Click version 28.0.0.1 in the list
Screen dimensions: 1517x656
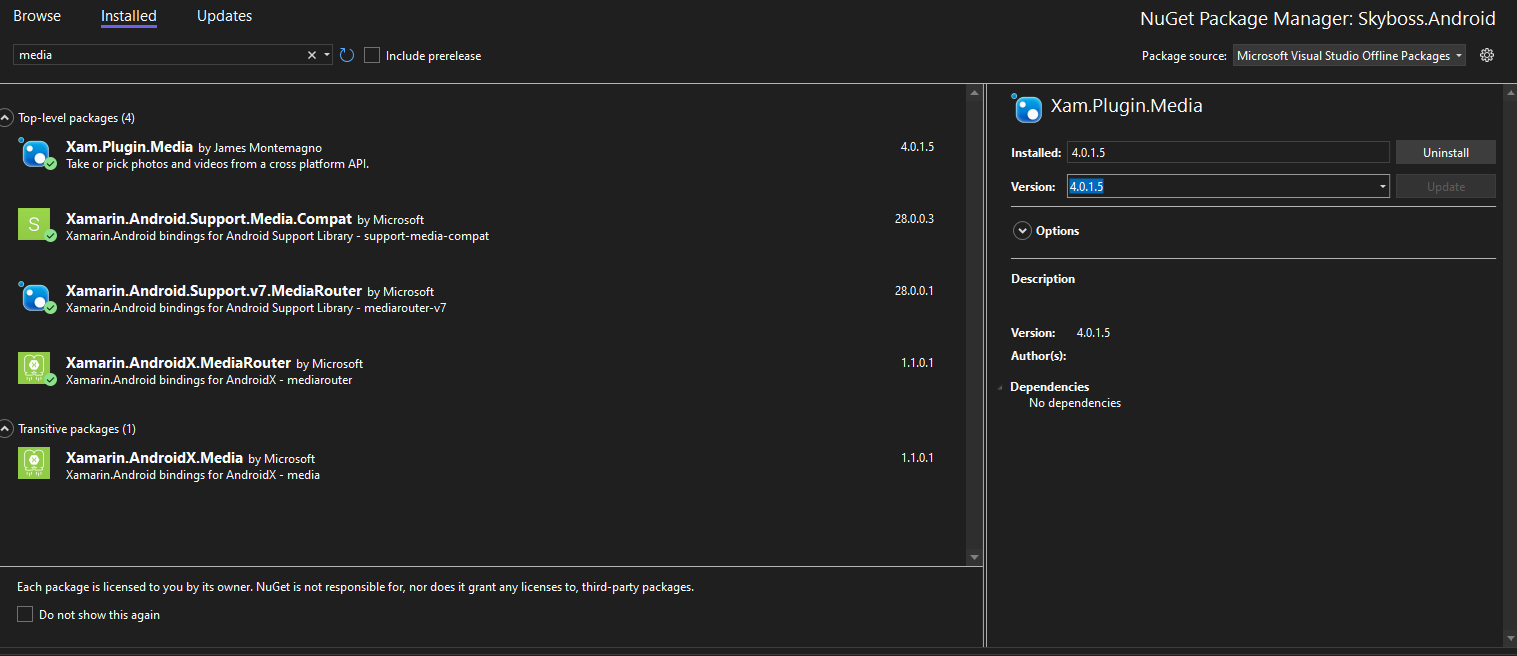pyautogui.click(x=914, y=291)
